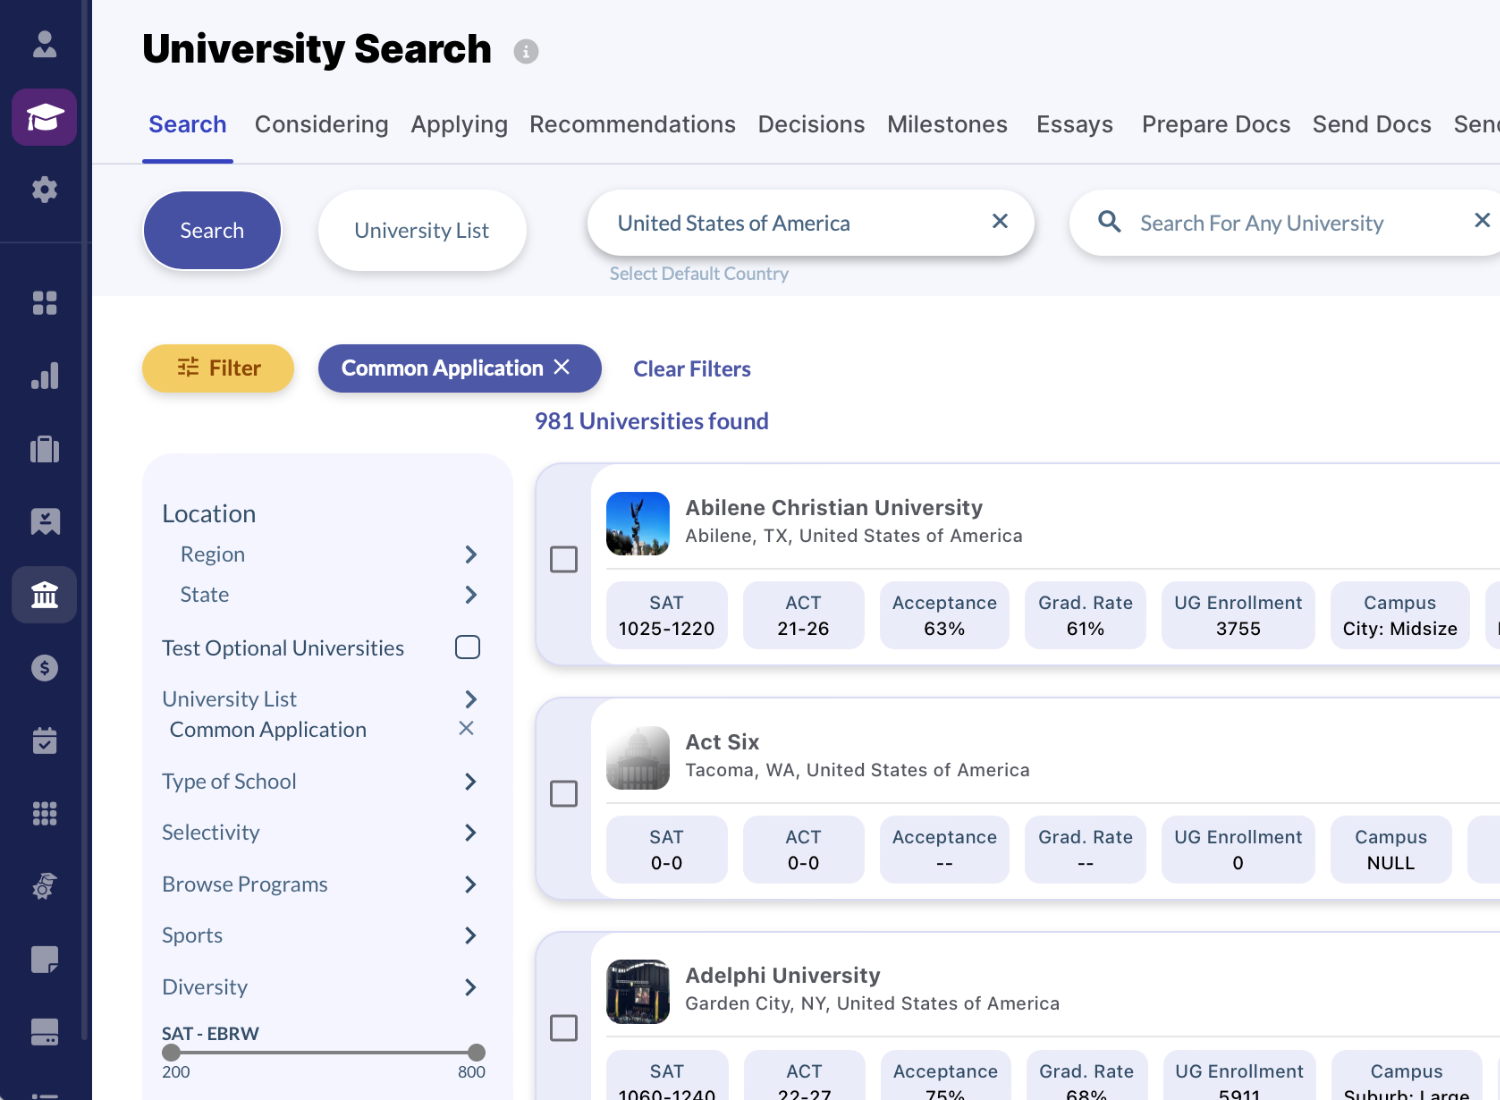
Task: Expand the Browse Programs filter
Action: [x=471, y=885]
